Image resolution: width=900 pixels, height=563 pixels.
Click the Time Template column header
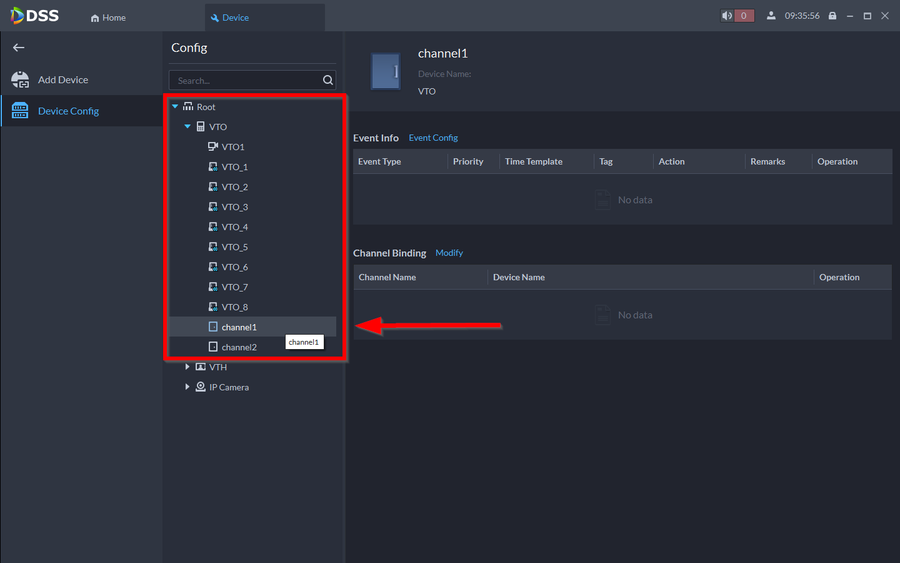tap(534, 162)
